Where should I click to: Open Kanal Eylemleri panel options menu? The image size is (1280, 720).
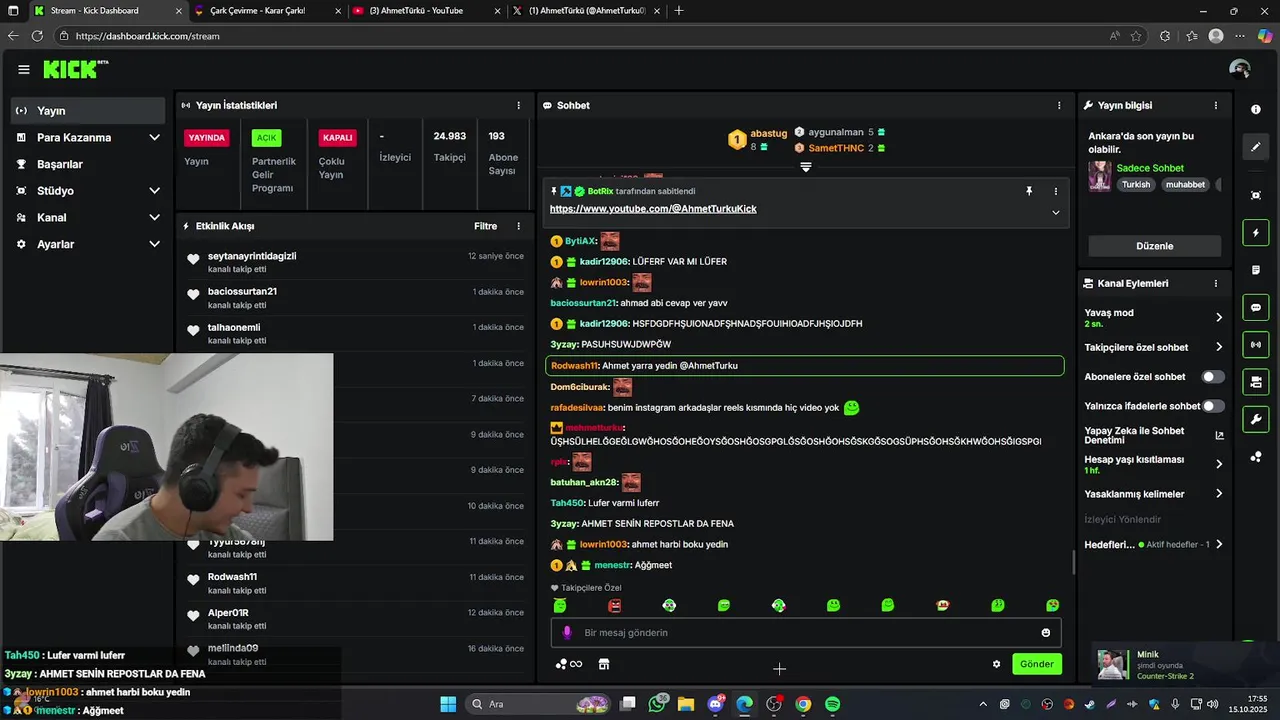pos(1216,283)
